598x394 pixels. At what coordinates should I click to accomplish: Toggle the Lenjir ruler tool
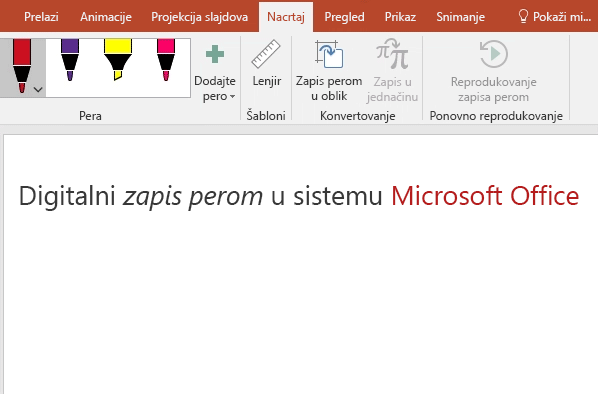click(266, 64)
